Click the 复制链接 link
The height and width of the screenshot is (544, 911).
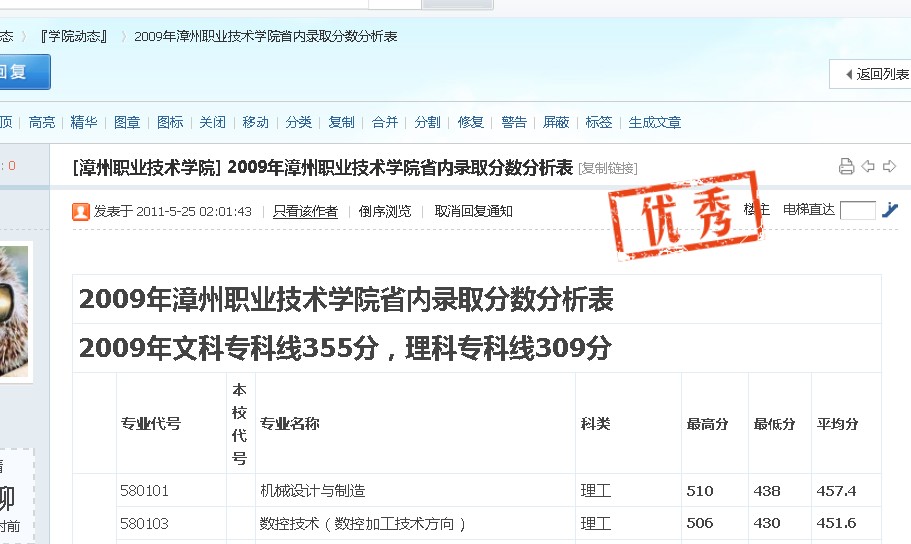coord(608,169)
